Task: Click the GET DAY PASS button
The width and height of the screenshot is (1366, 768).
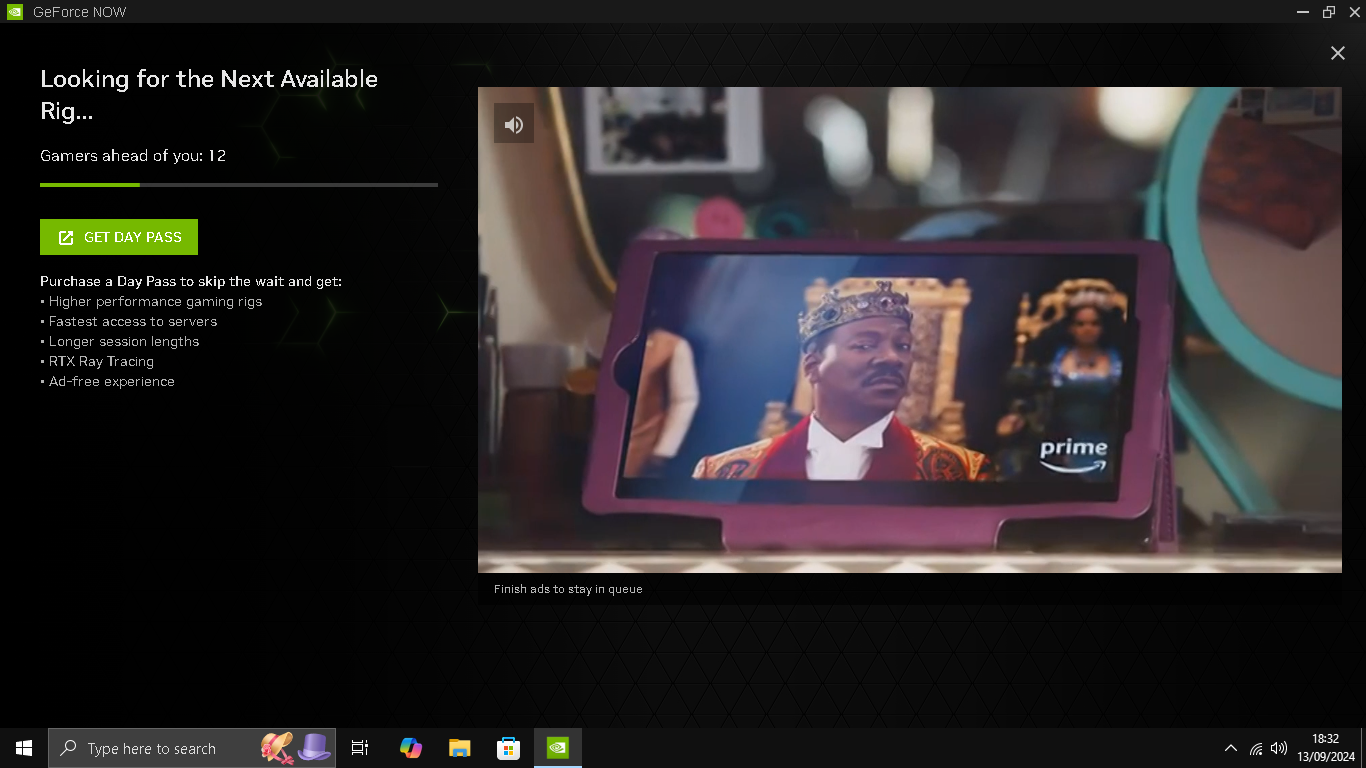Action: pyautogui.click(x=119, y=237)
